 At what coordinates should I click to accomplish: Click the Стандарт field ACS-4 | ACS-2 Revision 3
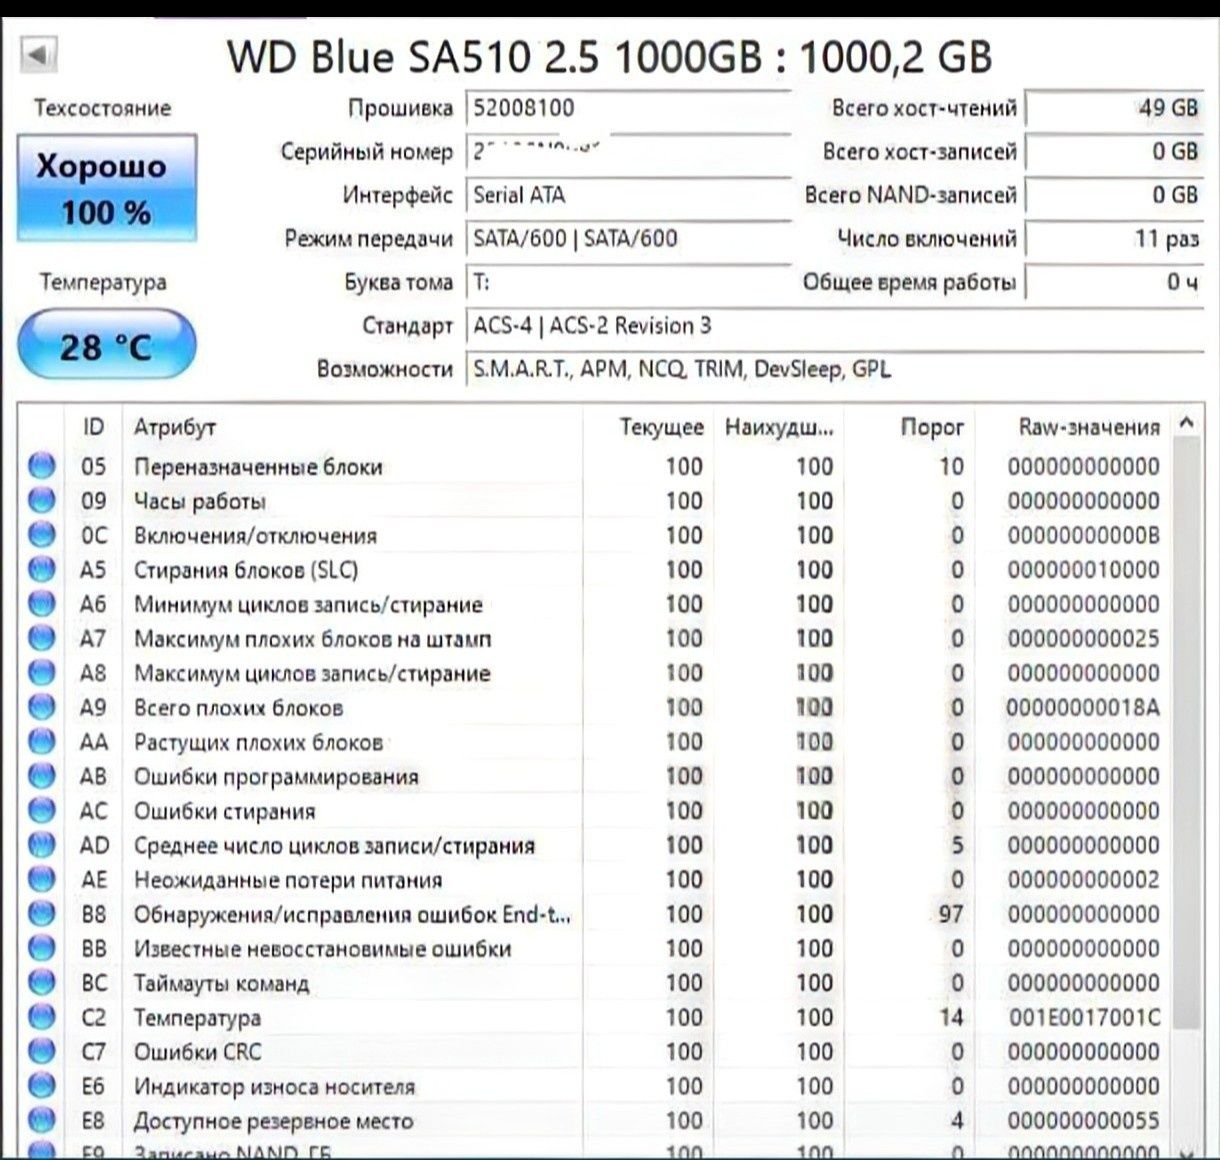tap(834, 325)
